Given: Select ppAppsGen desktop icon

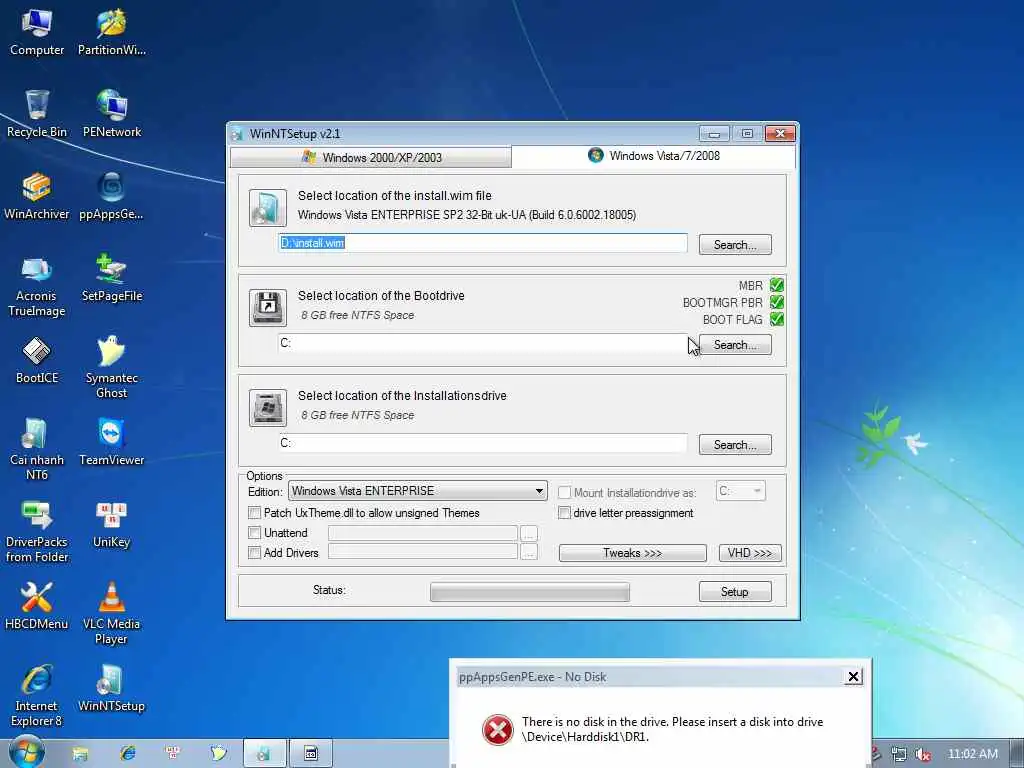Looking at the screenshot, I should [112, 196].
